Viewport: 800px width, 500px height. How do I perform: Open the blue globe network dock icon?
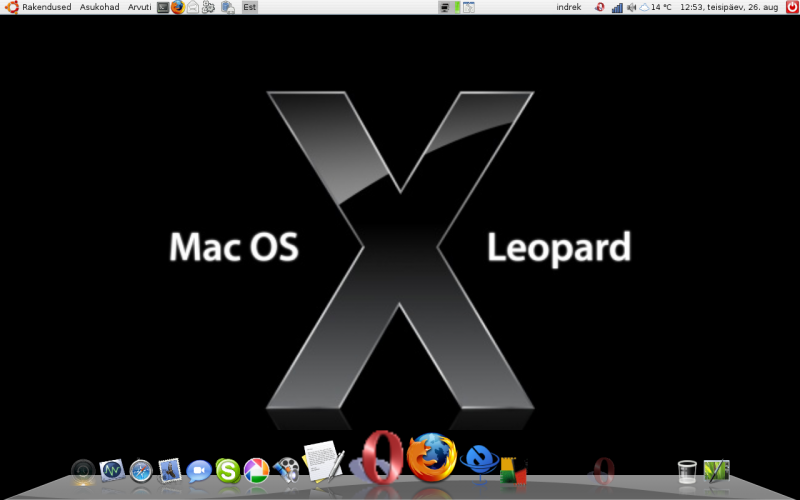(480, 464)
